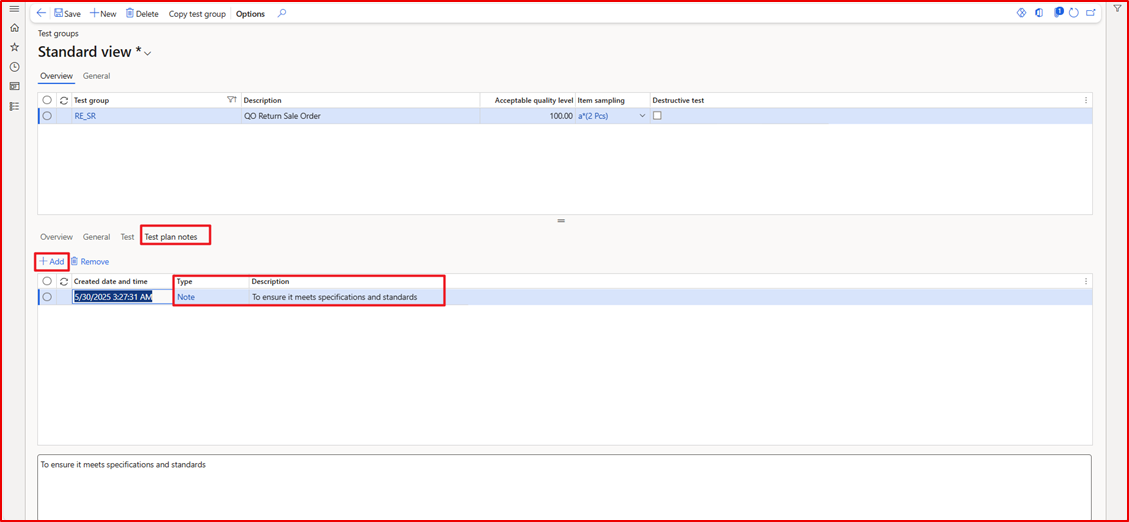Open the Options menu
The height and width of the screenshot is (522, 1129).
coord(250,14)
